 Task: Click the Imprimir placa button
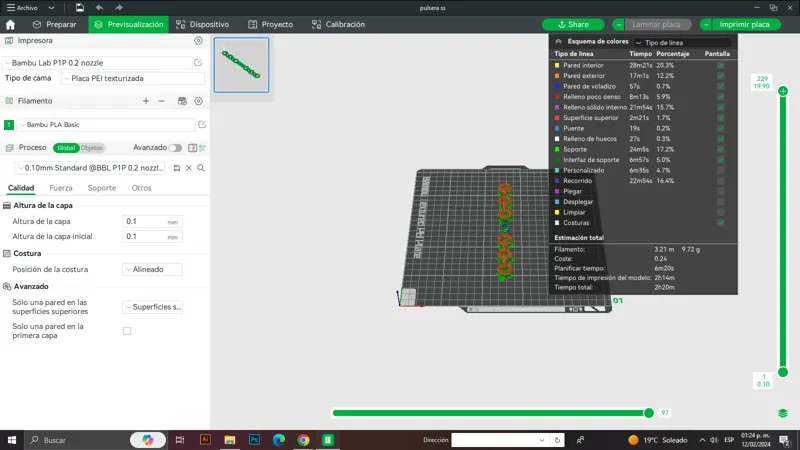[x=744, y=24]
